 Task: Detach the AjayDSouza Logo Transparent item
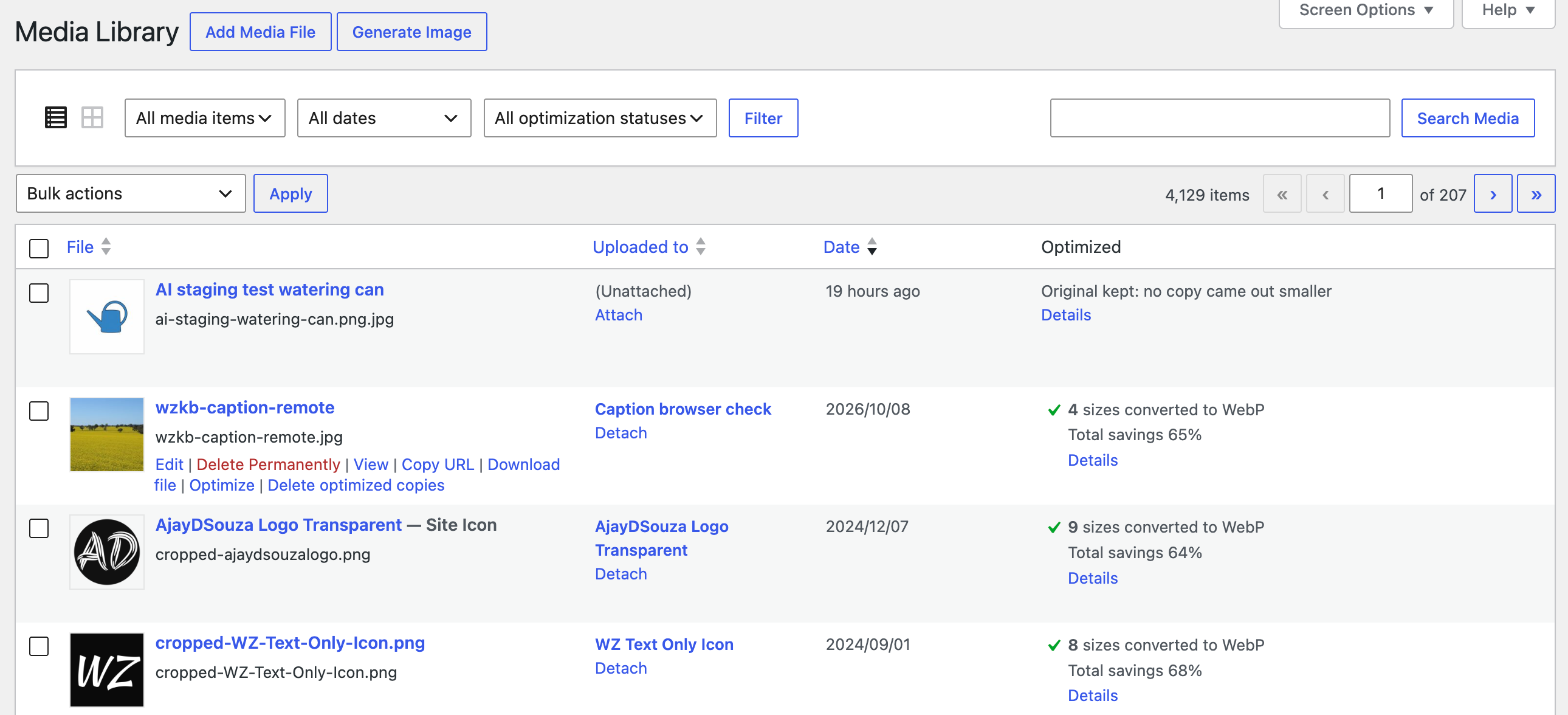coord(621,574)
